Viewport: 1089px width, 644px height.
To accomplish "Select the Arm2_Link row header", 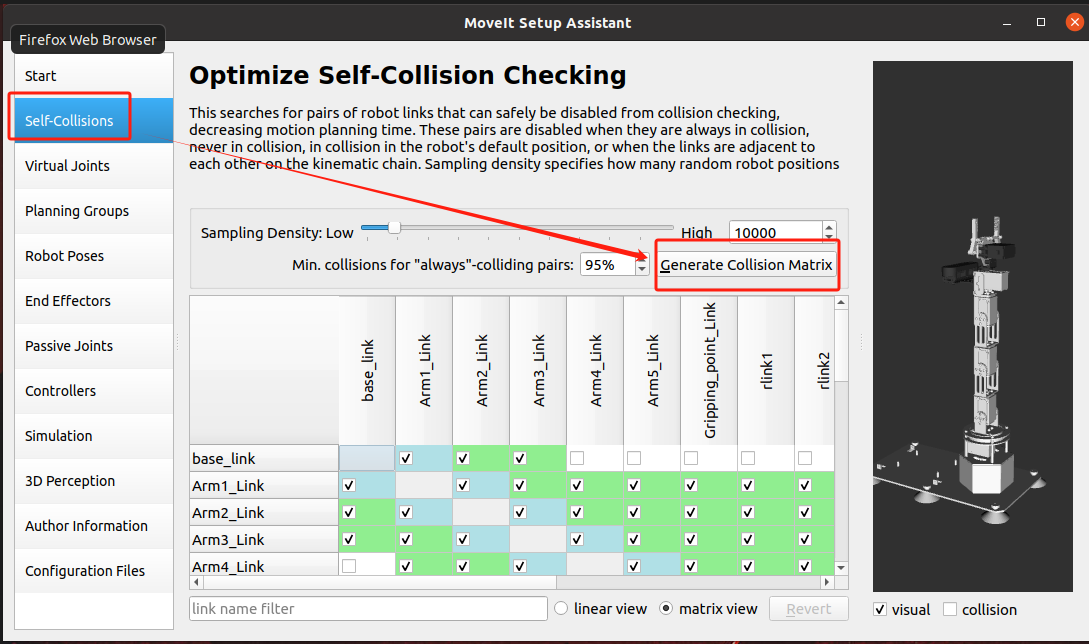I will (264, 513).
